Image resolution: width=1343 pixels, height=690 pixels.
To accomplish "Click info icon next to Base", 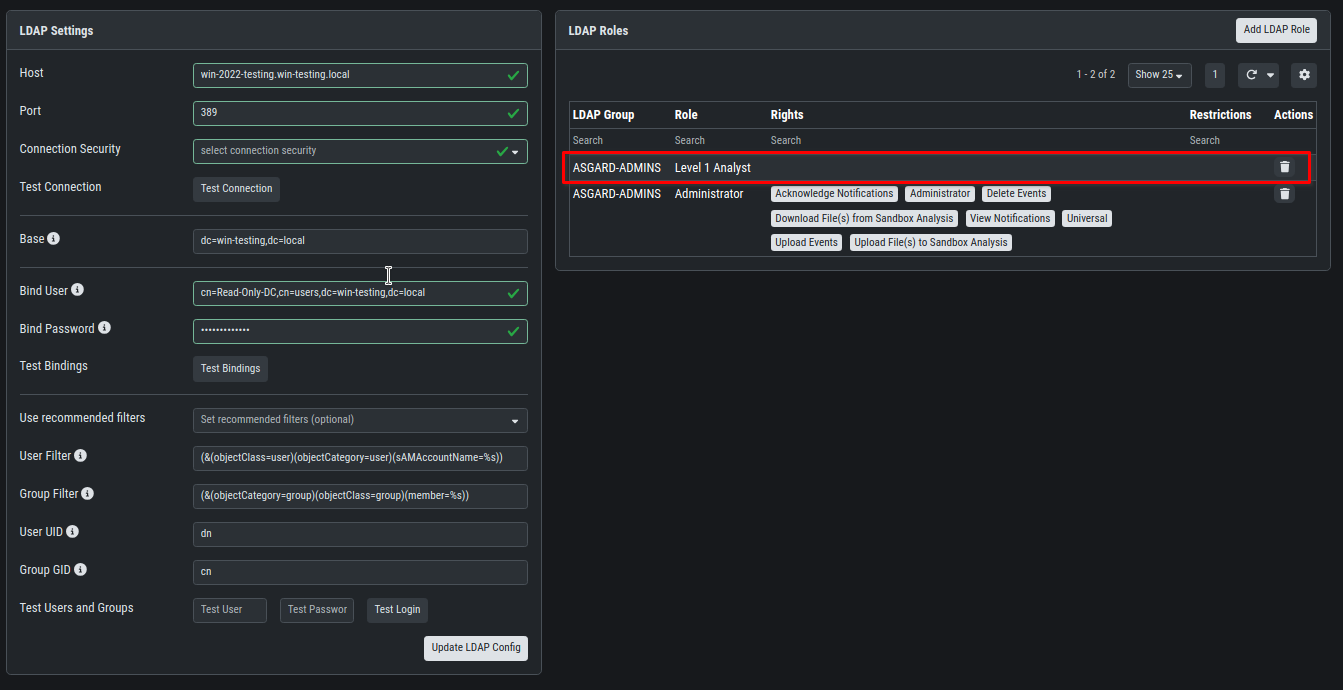I will (x=54, y=239).
